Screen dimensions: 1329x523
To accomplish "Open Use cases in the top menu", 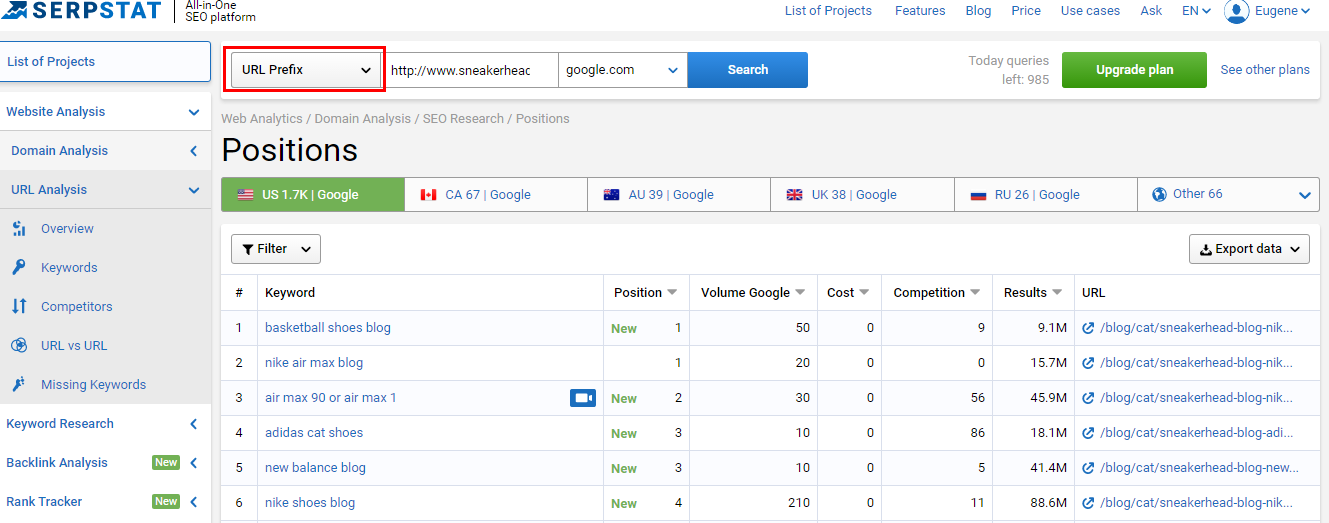I will [x=1091, y=11].
